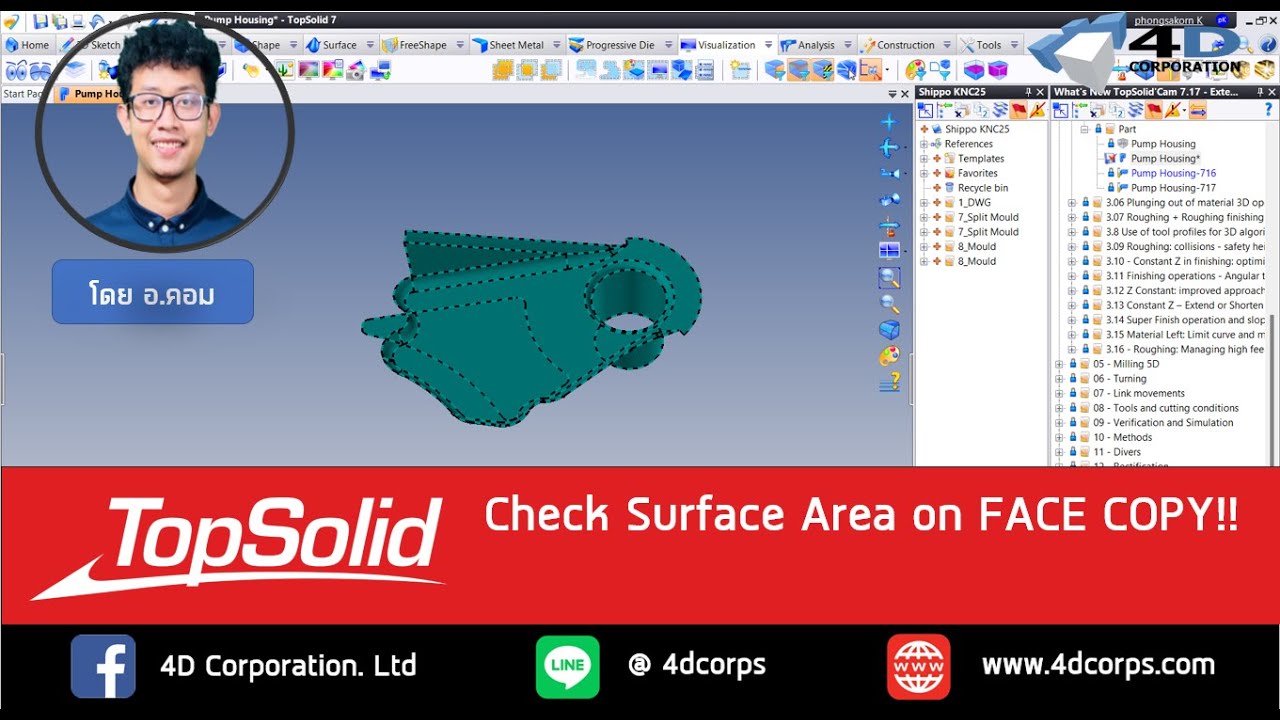Expand the References node in Shippo KNC25 tree
This screenshot has height=720, width=1280.
point(924,144)
